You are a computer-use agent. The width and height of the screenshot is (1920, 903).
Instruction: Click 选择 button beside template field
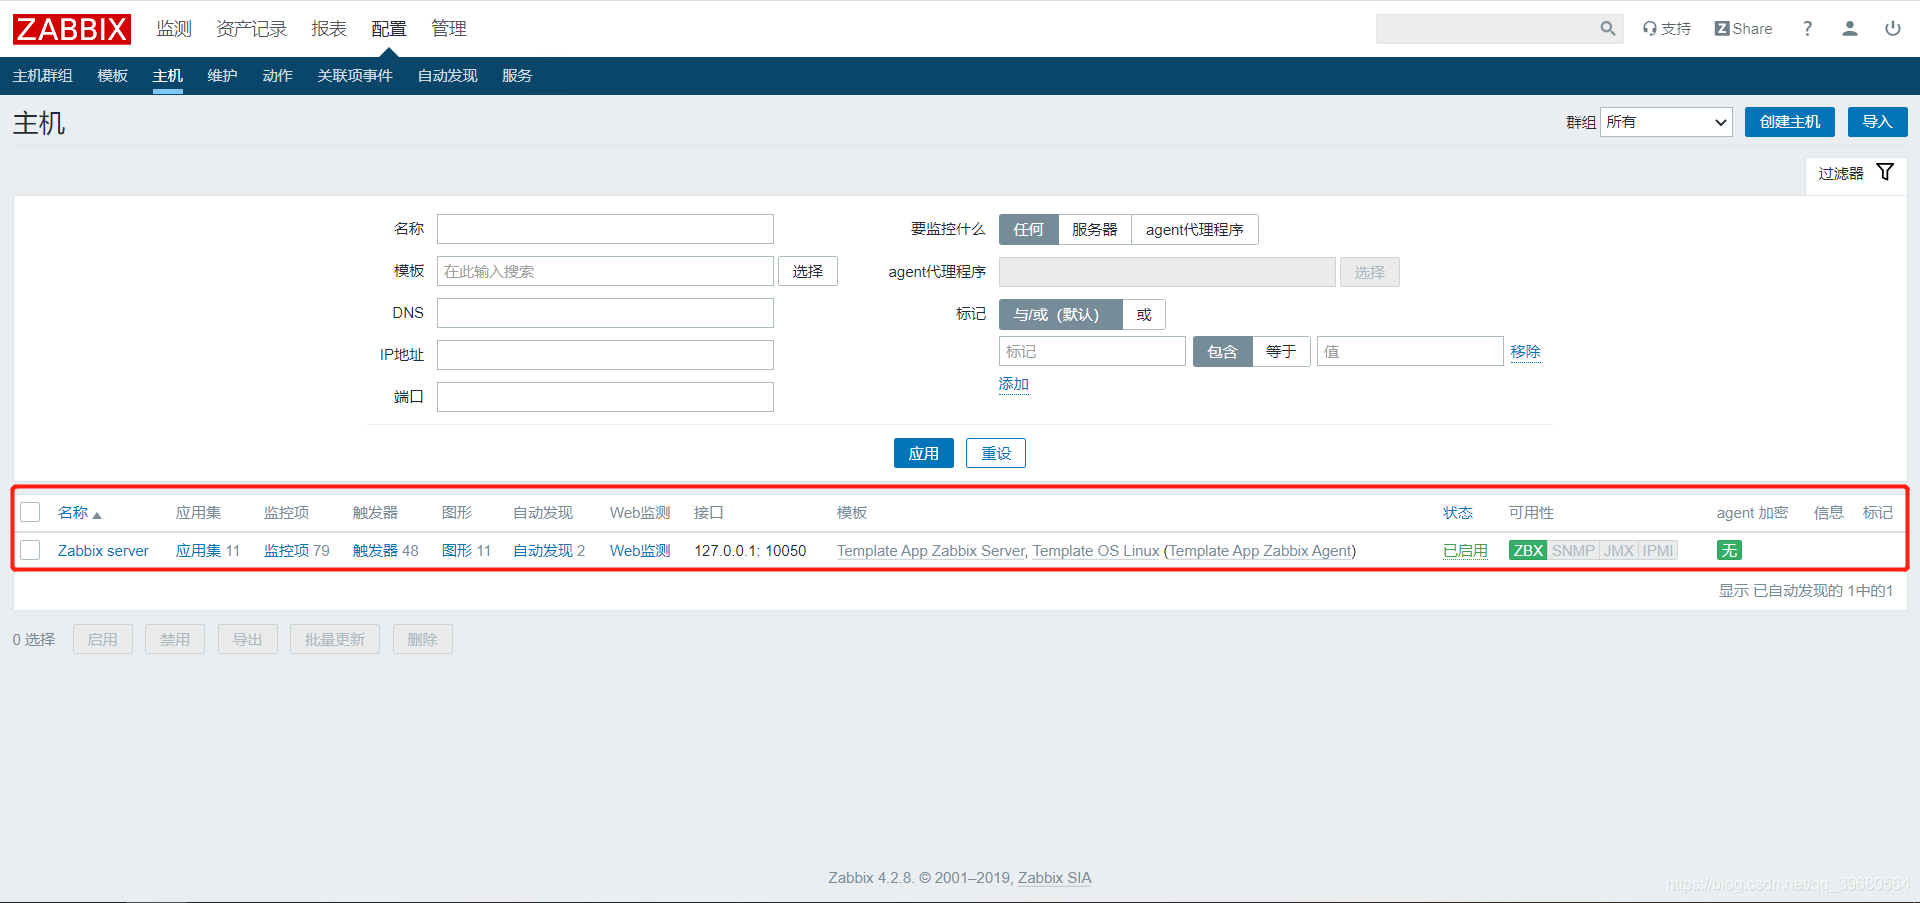808,271
